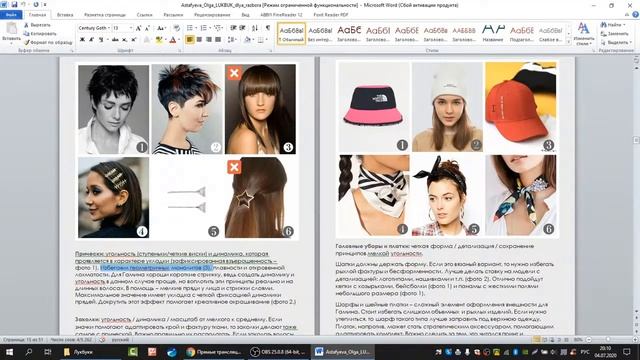Open Change Case (Aa) dropdown
Viewport: 640px width, 360px height.
click(161, 28)
